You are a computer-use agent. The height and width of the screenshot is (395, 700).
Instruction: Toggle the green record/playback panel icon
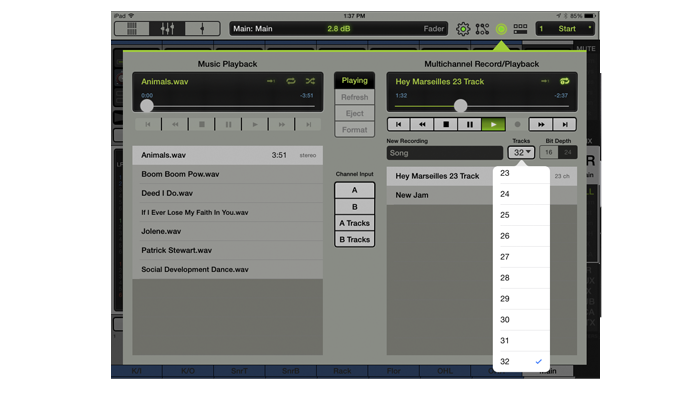coord(501,29)
